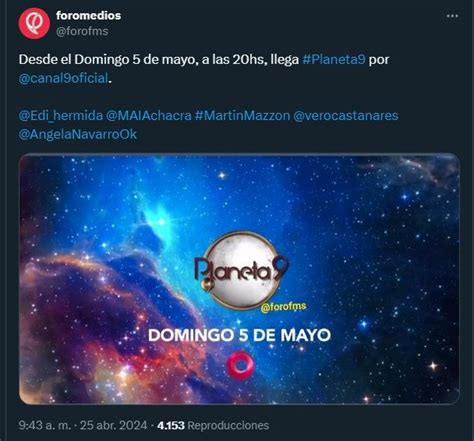Open the foromedios display name
This screenshot has width=474, height=441.
point(88,15)
